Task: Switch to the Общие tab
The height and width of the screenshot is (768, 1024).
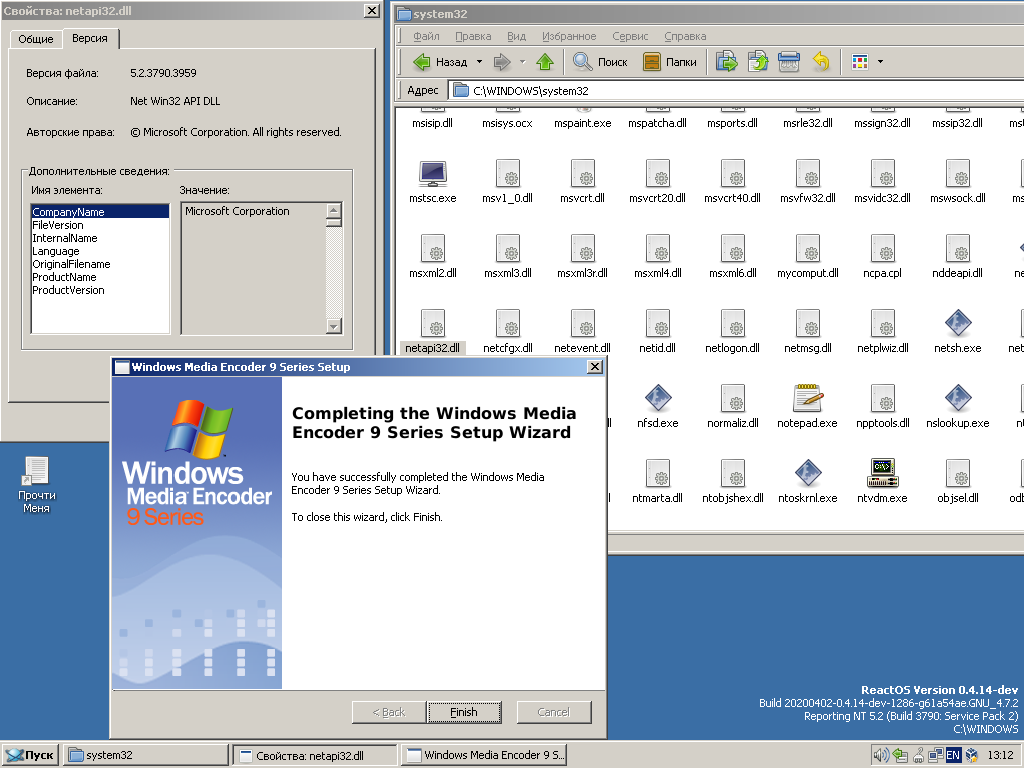Action: 36,39
